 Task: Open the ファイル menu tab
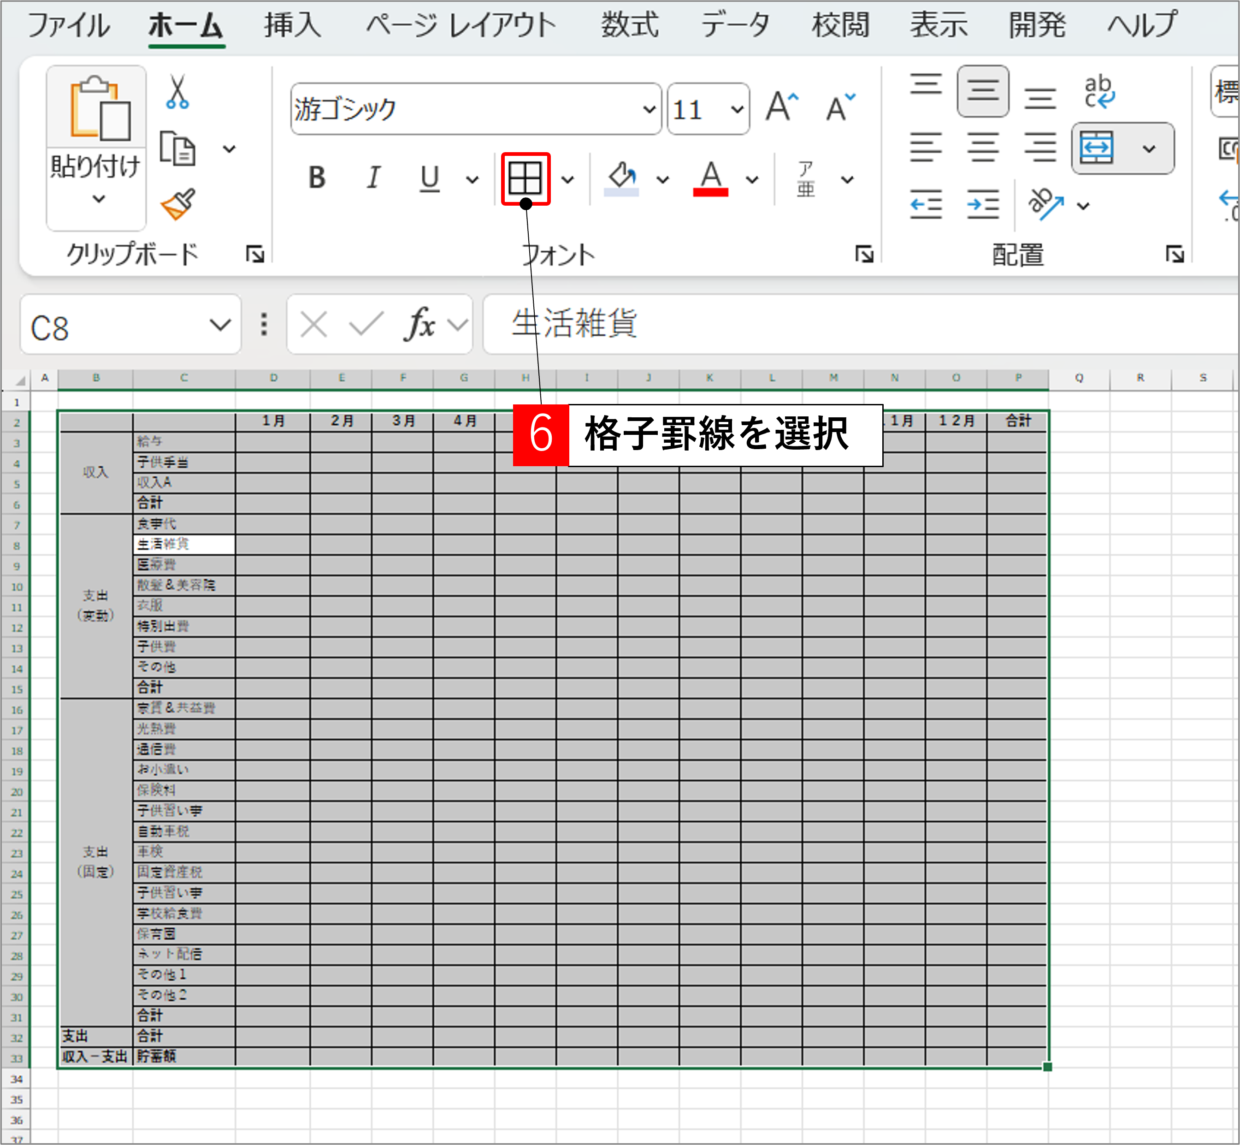point(67,24)
